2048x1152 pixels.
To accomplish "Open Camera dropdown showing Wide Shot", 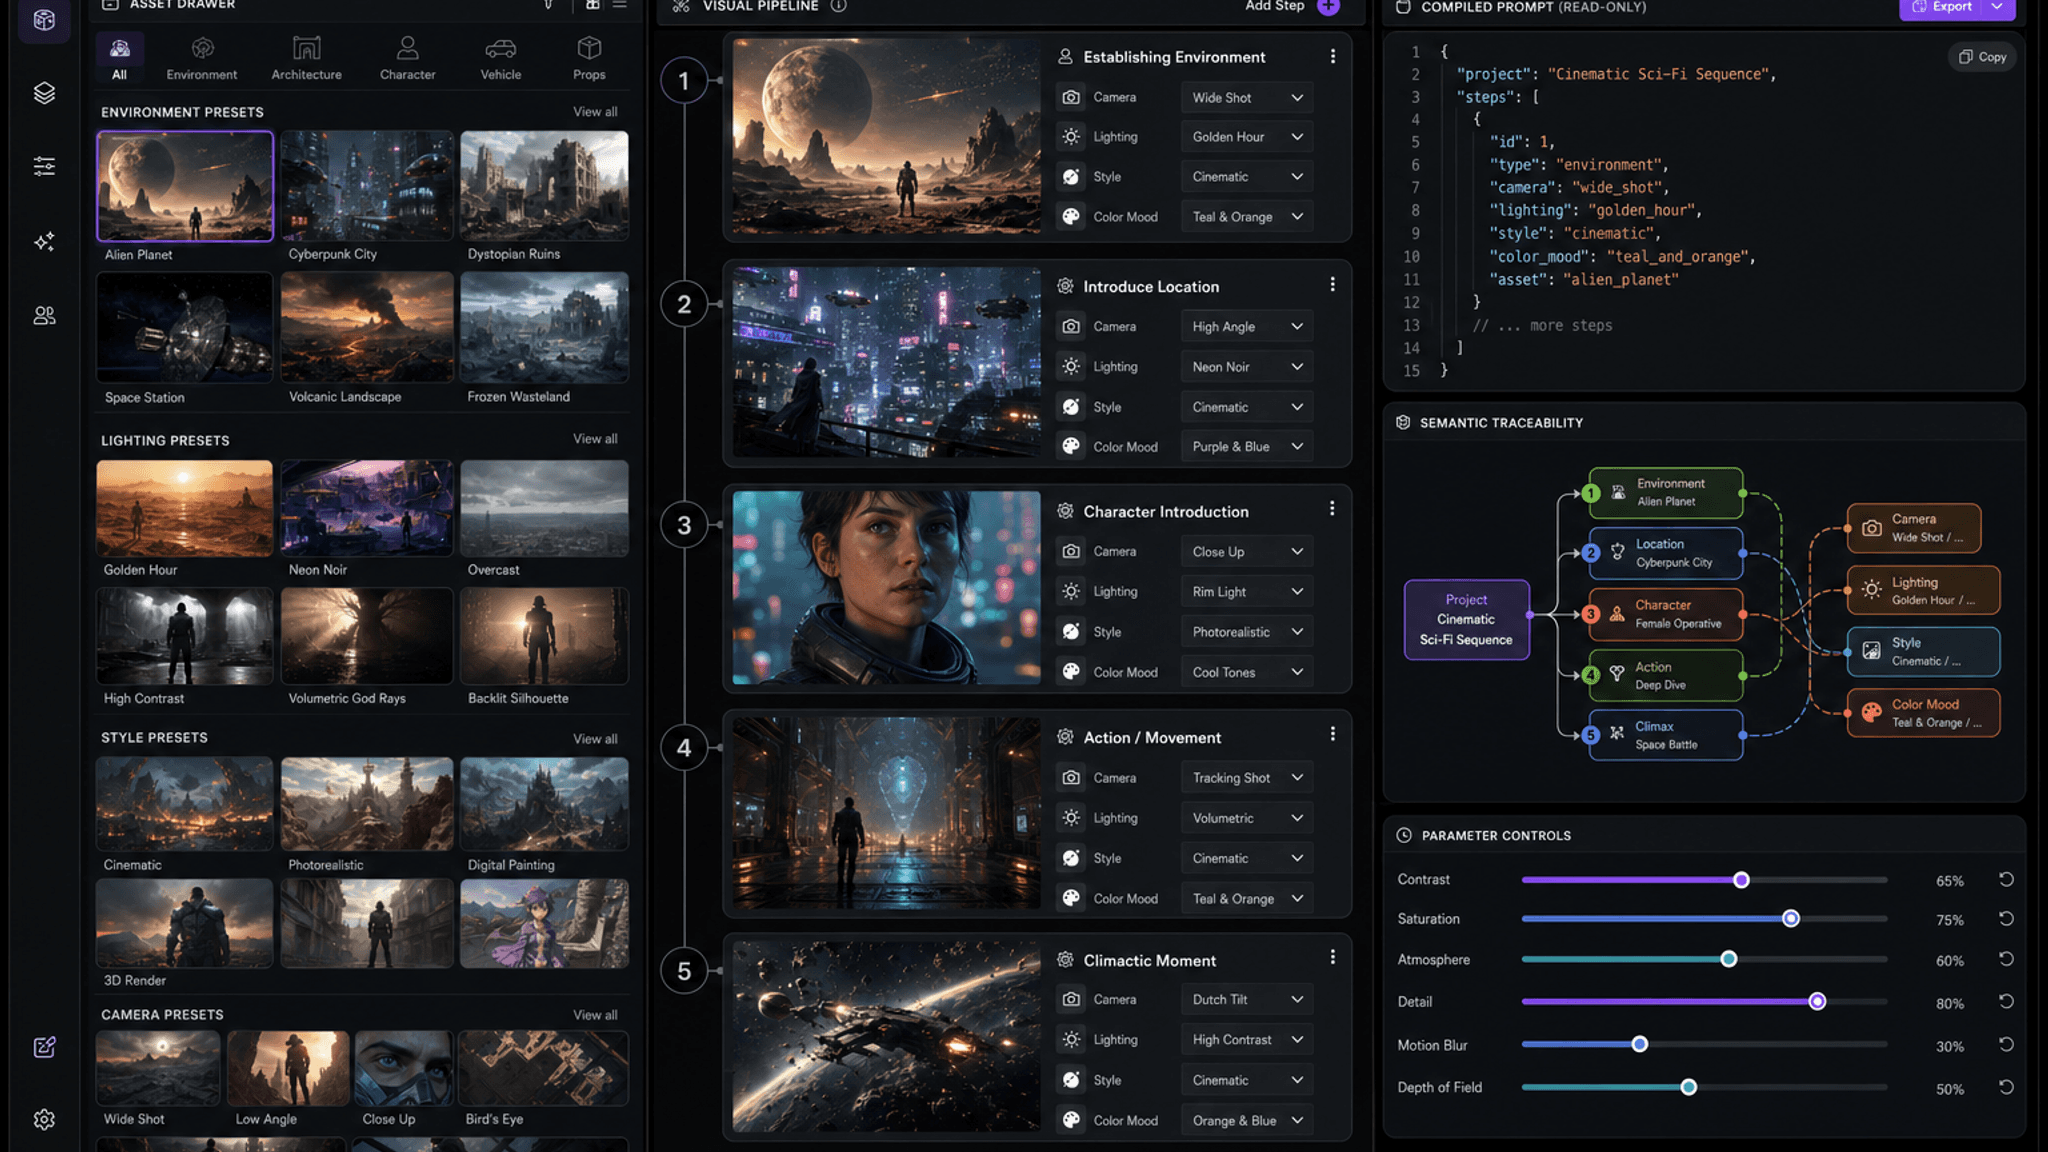I will point(1246,97).
